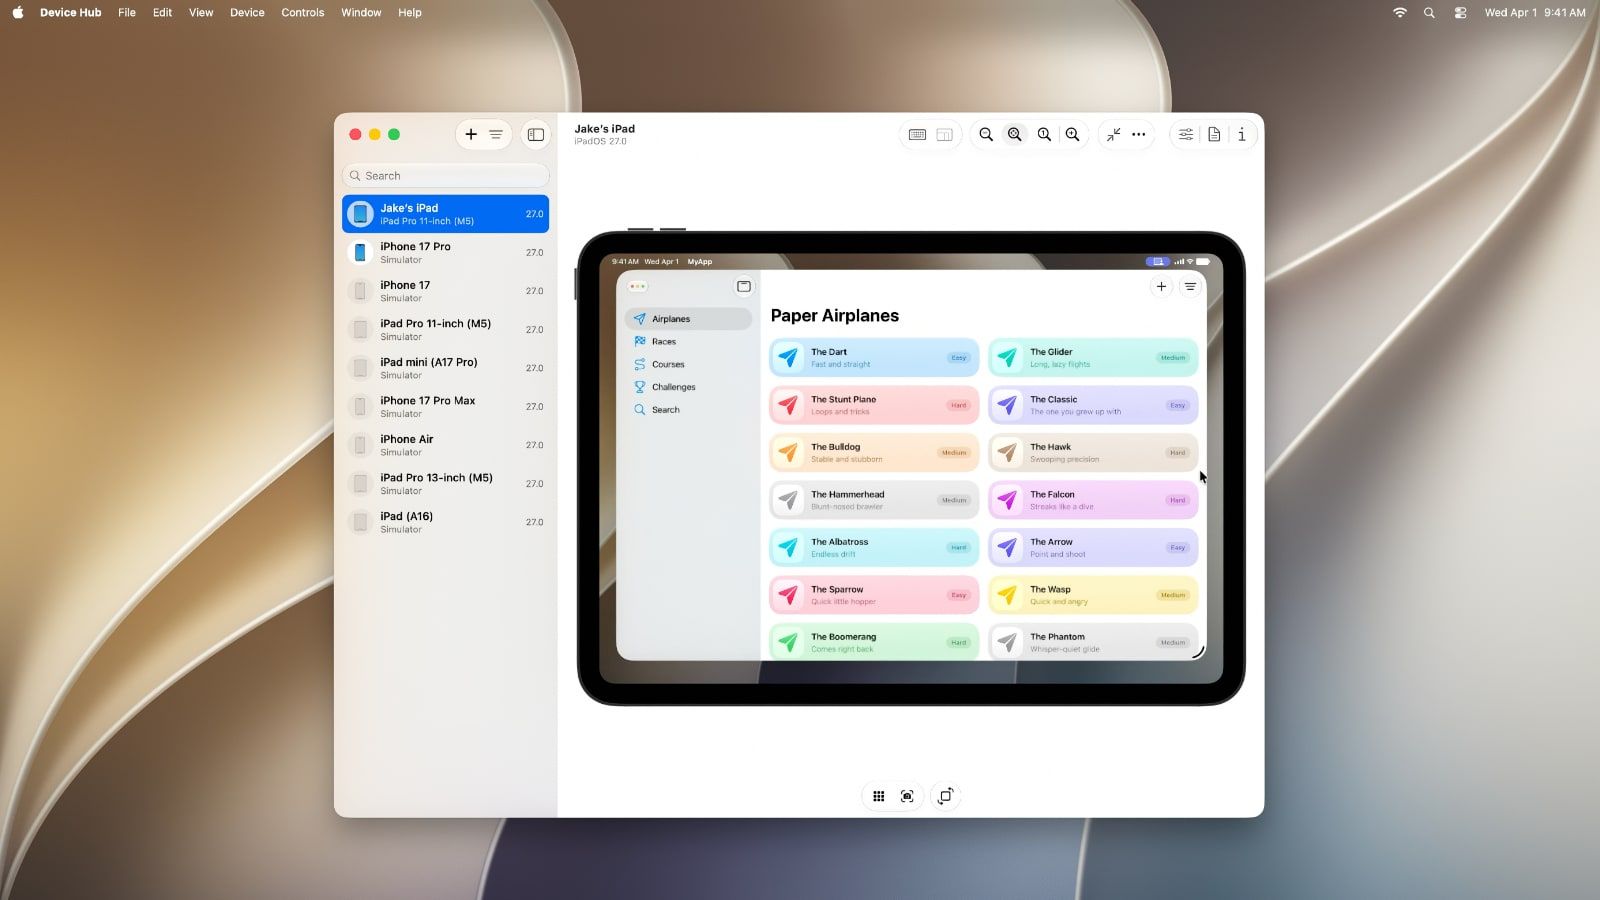Open the document log icon
This screenshot has height=900, width=1600.
click(1214, 134)
